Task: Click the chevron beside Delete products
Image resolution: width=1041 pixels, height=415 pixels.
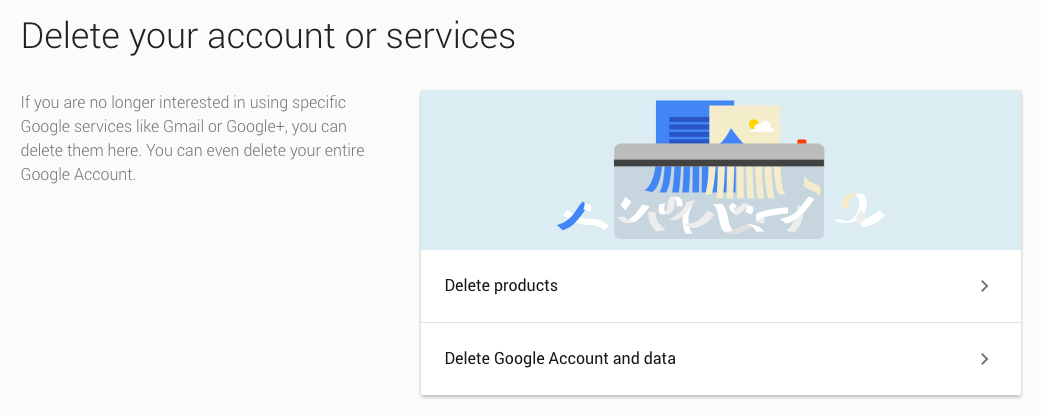Action: (x=984, y=286)
